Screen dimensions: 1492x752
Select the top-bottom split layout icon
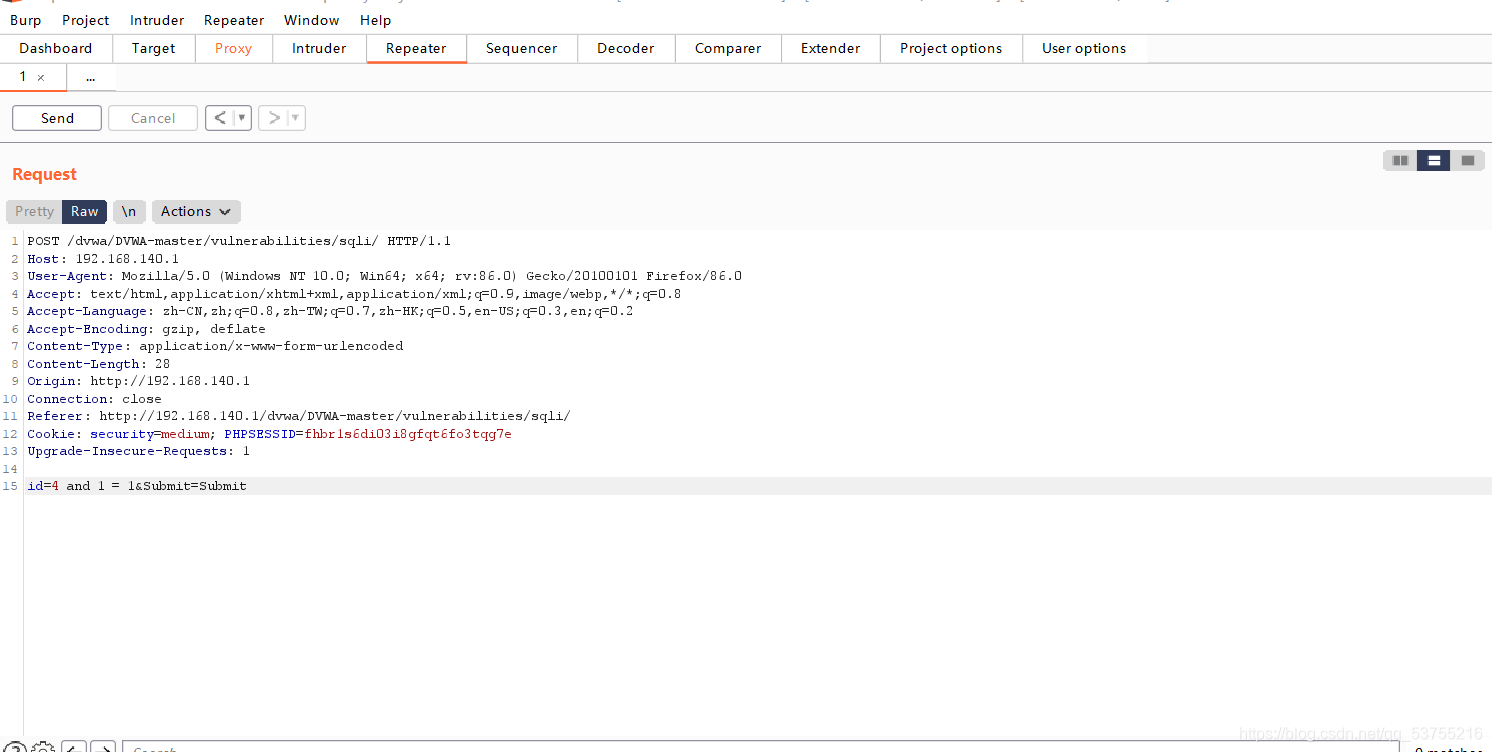[x=1433, y=160]
